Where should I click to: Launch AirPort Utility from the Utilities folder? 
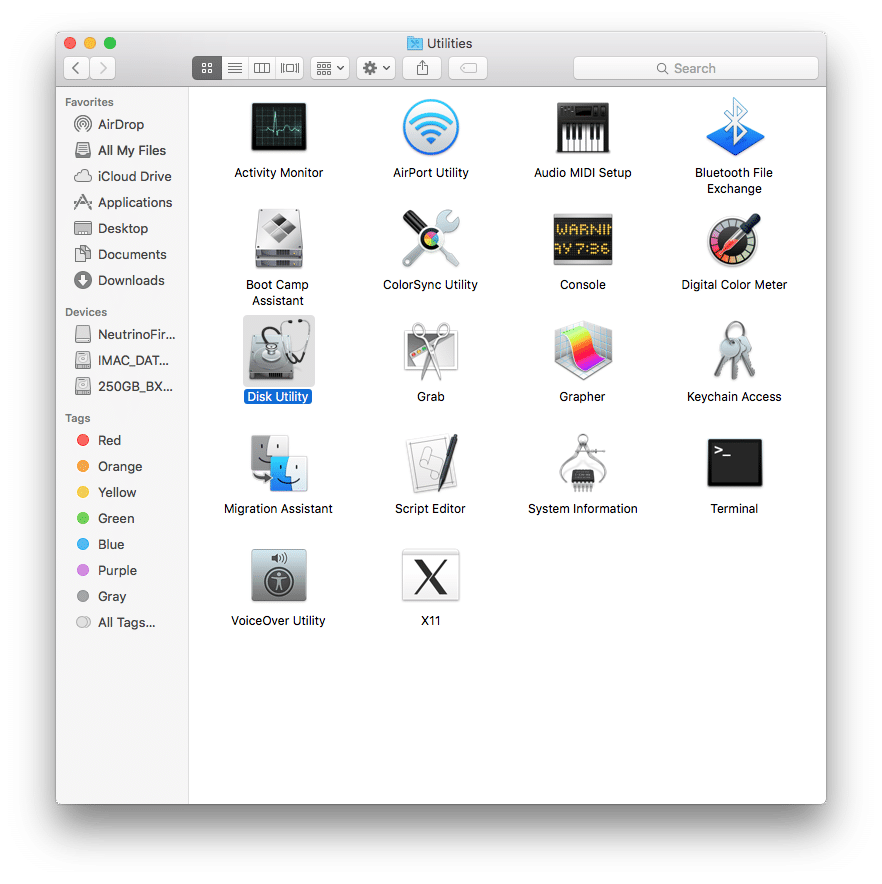click(430, 128)
